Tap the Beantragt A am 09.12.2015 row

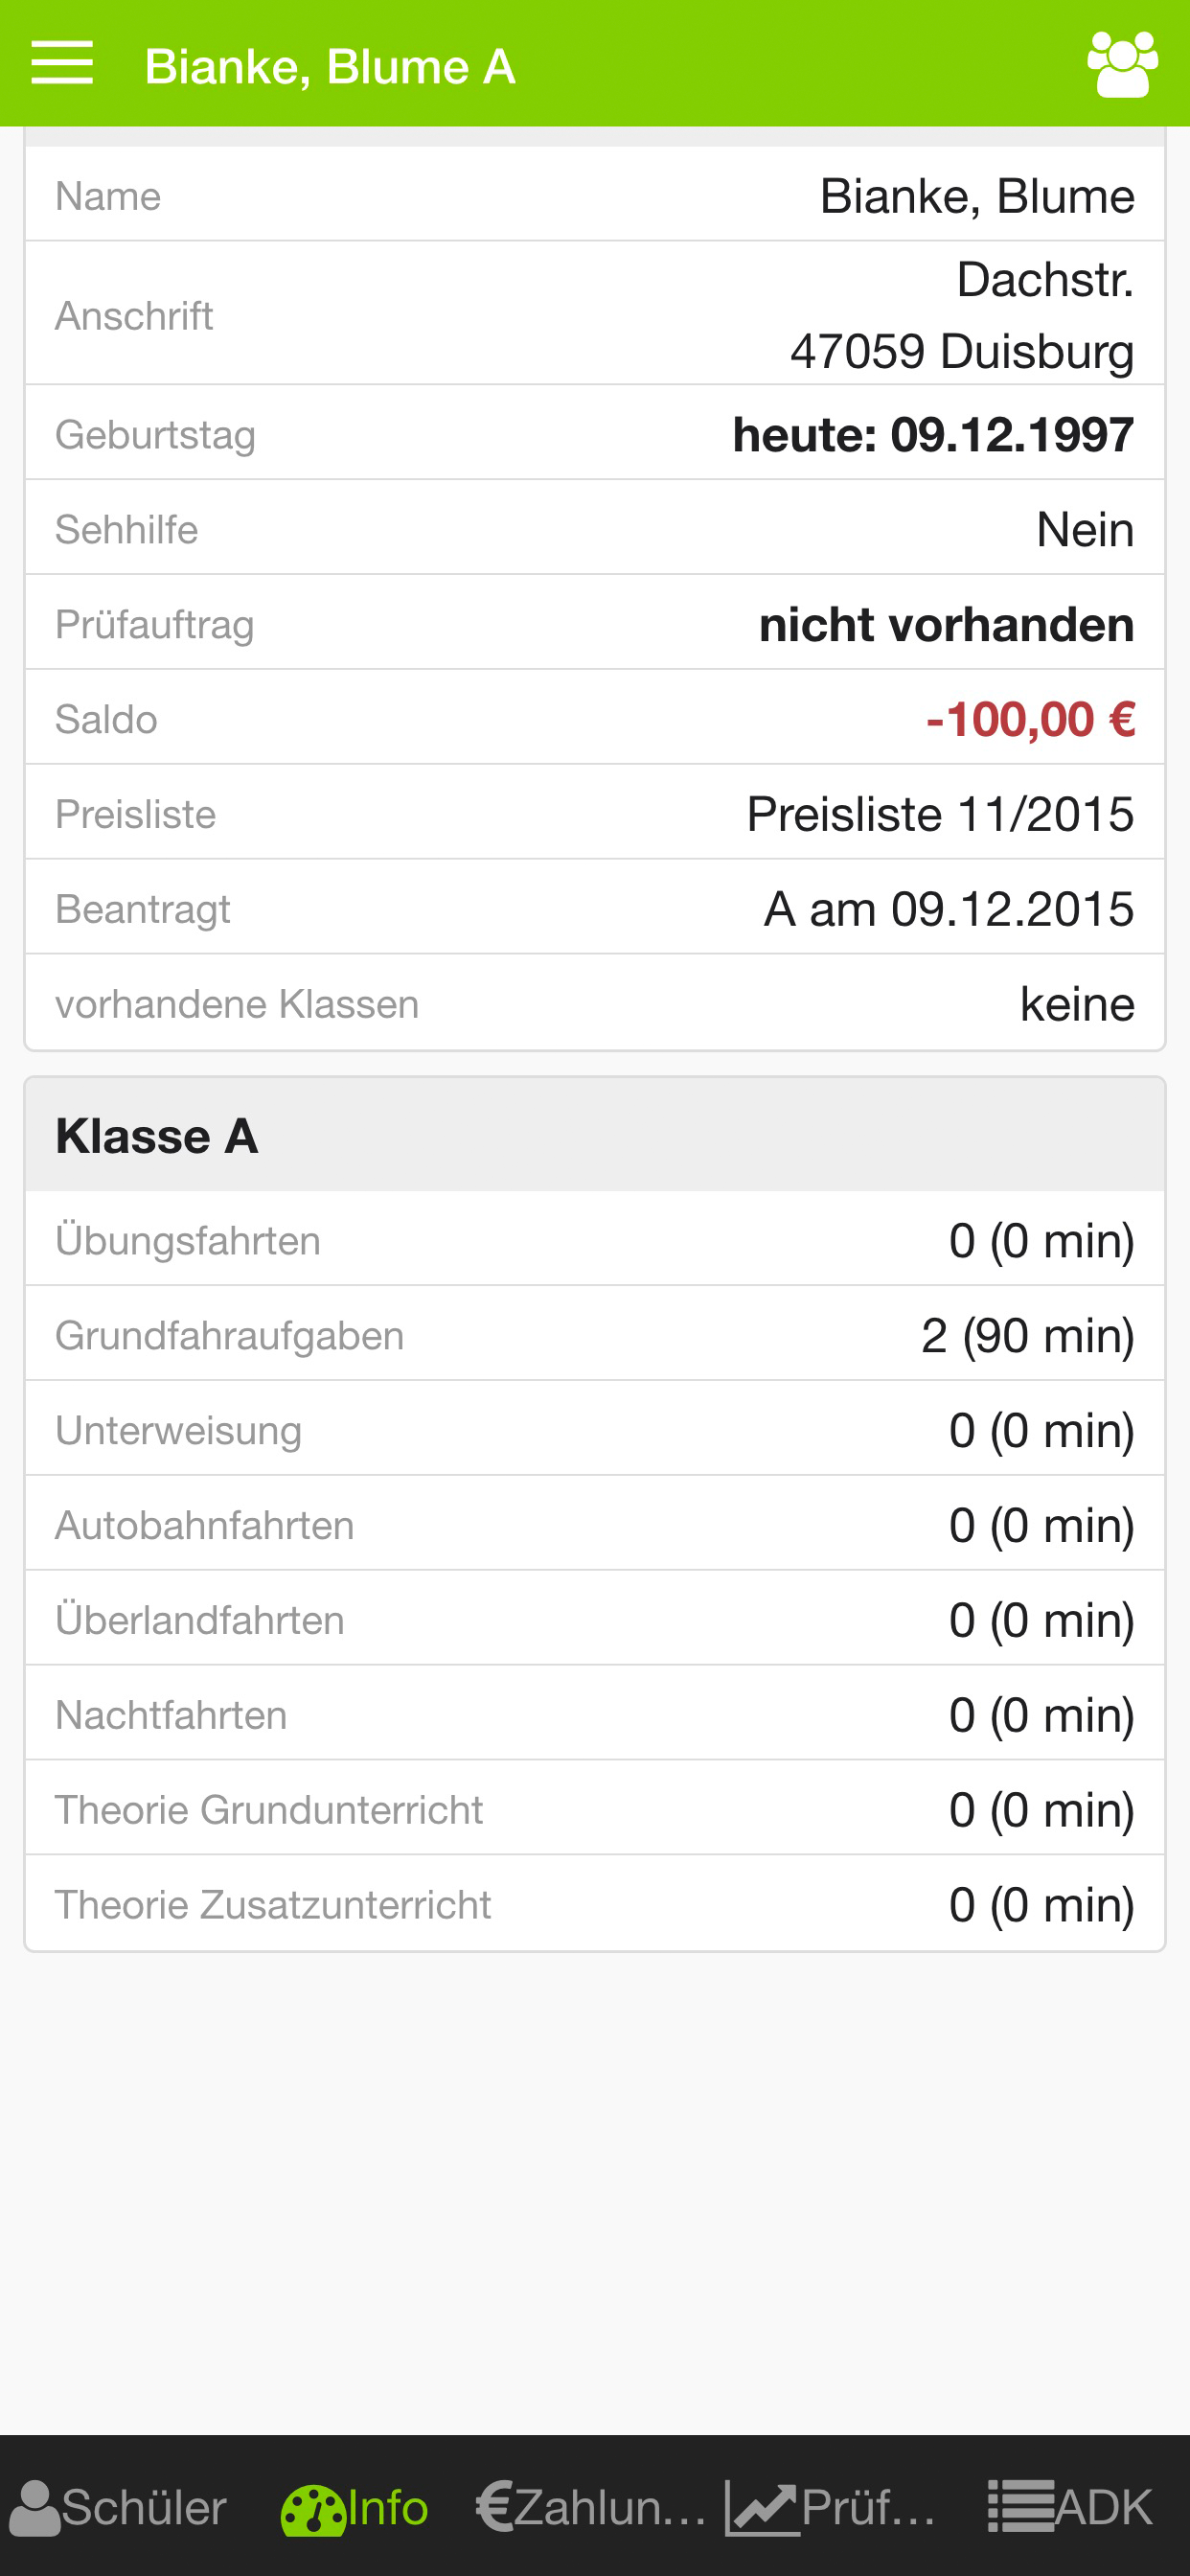[595, 908]
